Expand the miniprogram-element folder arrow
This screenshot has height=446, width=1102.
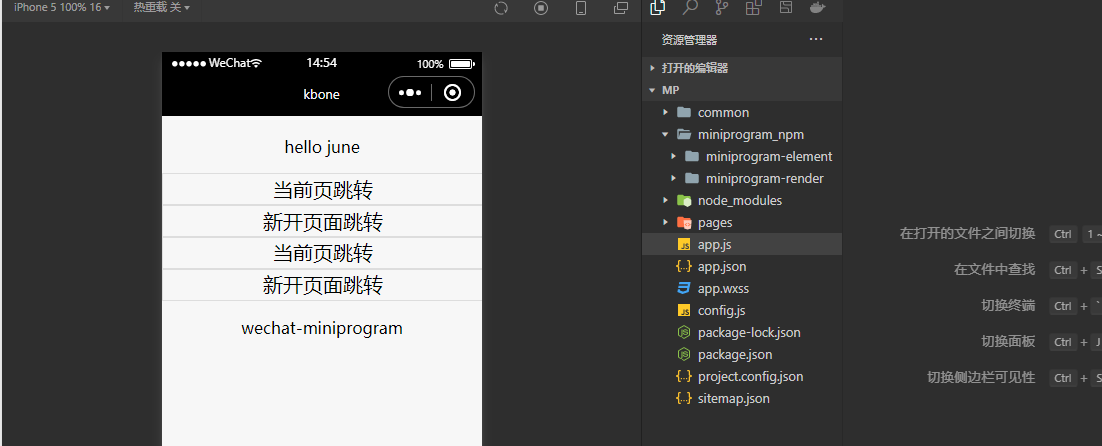point(674,157)
